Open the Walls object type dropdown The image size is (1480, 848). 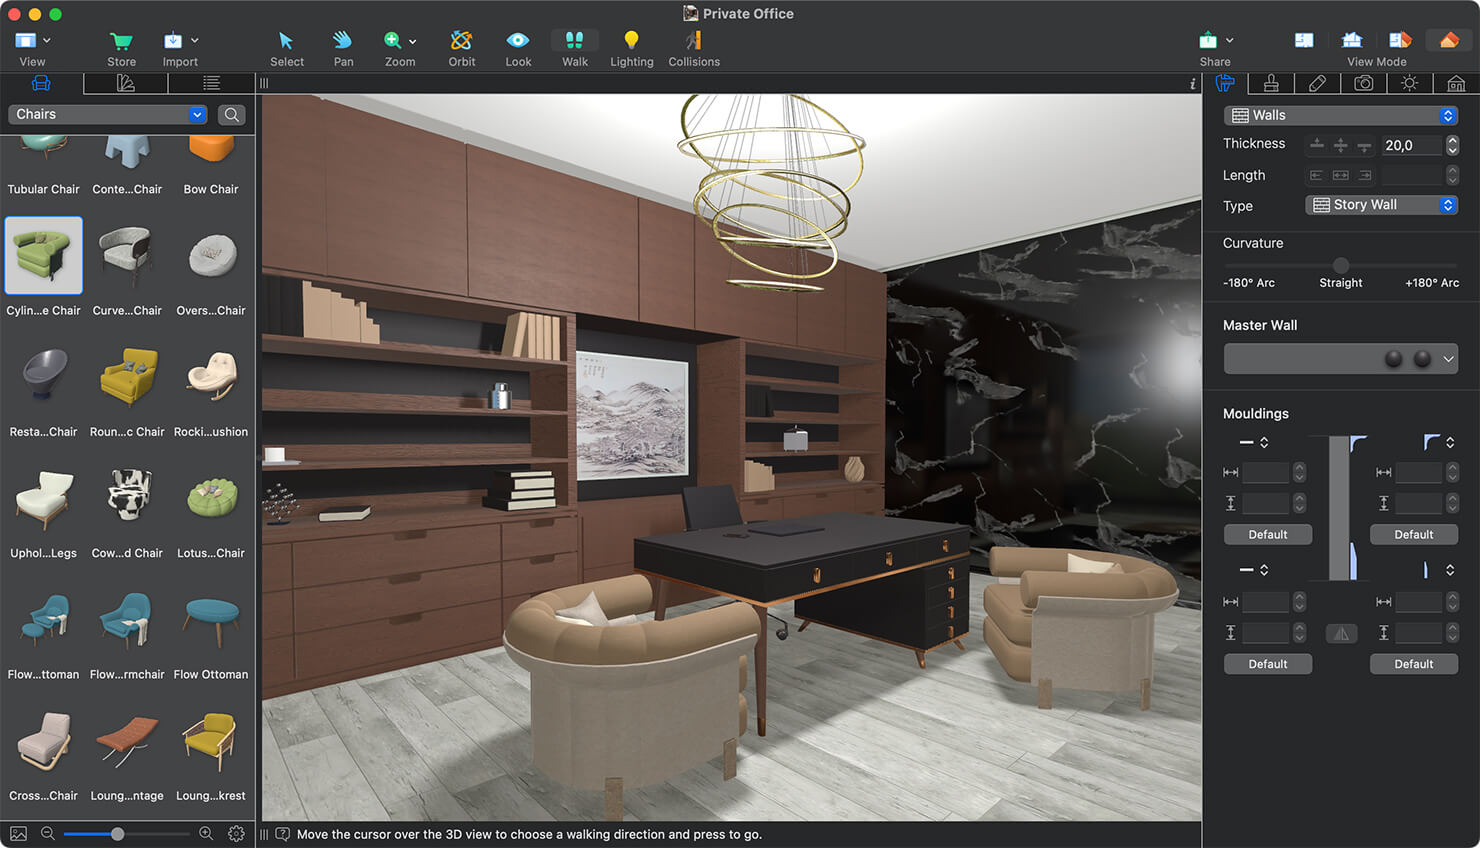click(x=1340, y=114)
